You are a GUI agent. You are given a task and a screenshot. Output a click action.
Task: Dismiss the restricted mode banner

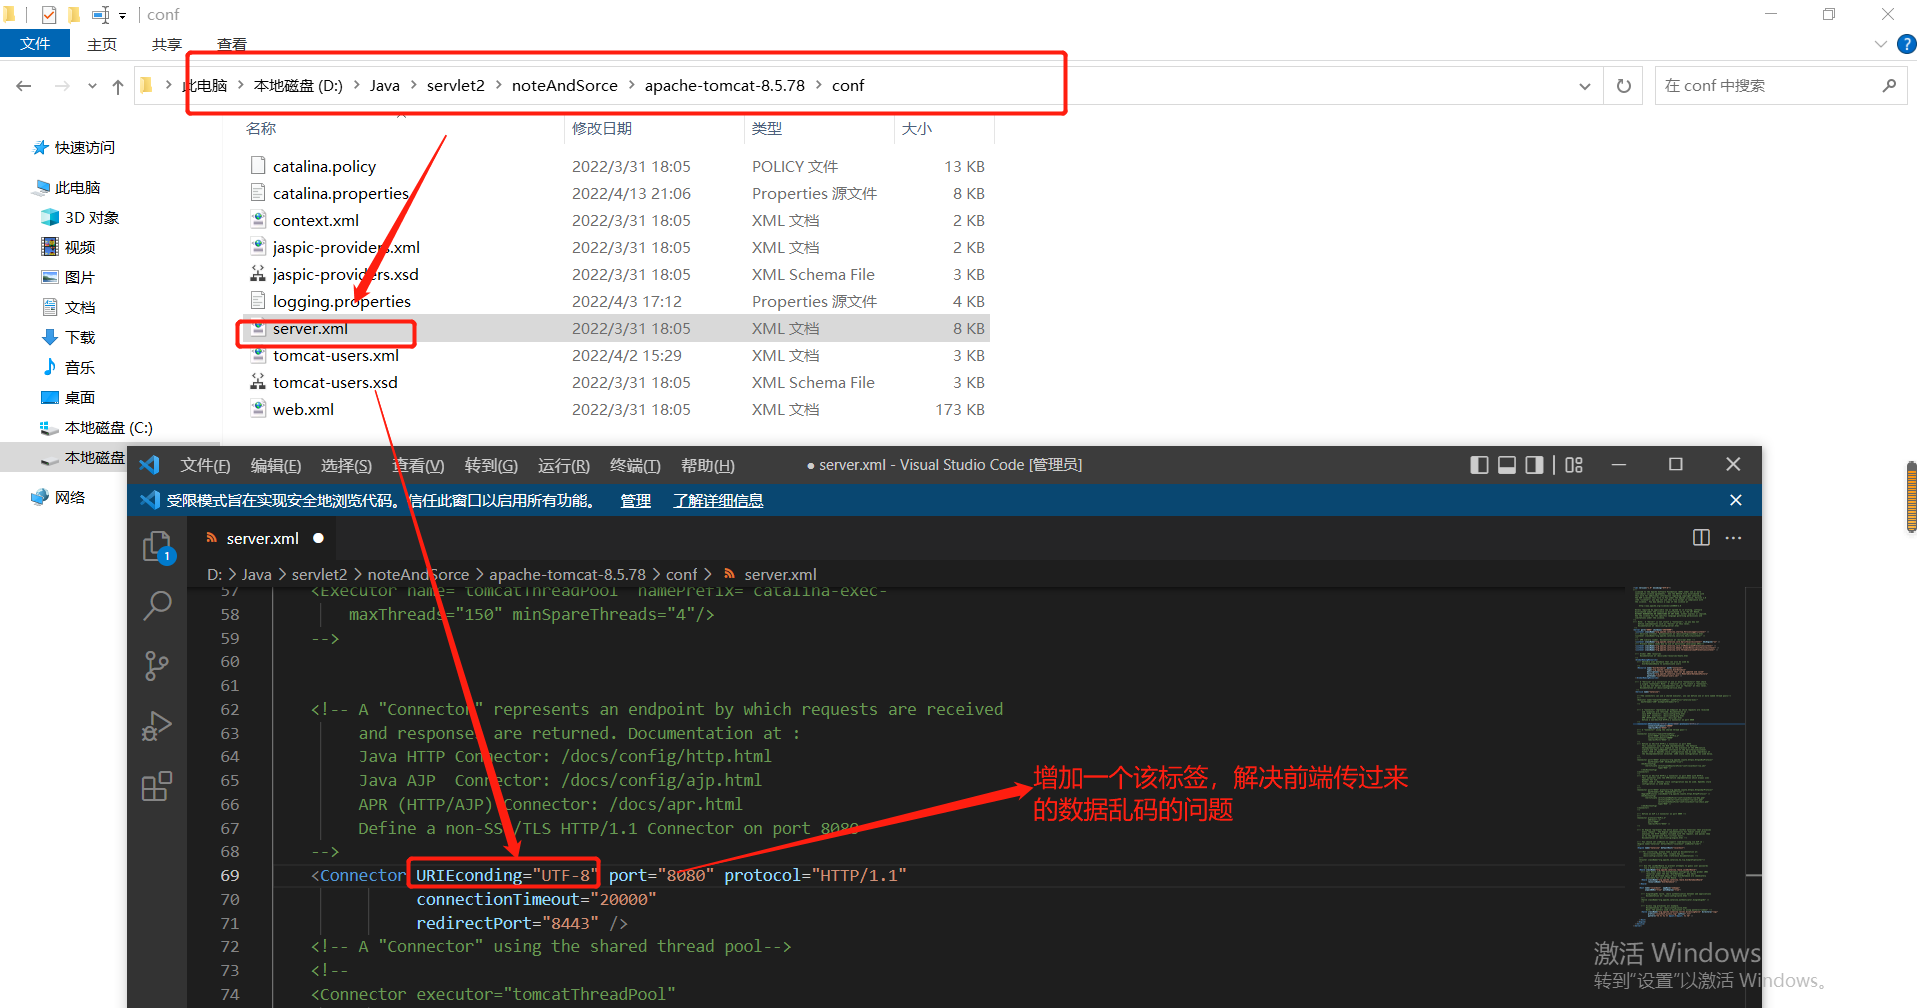(1736, 500)
